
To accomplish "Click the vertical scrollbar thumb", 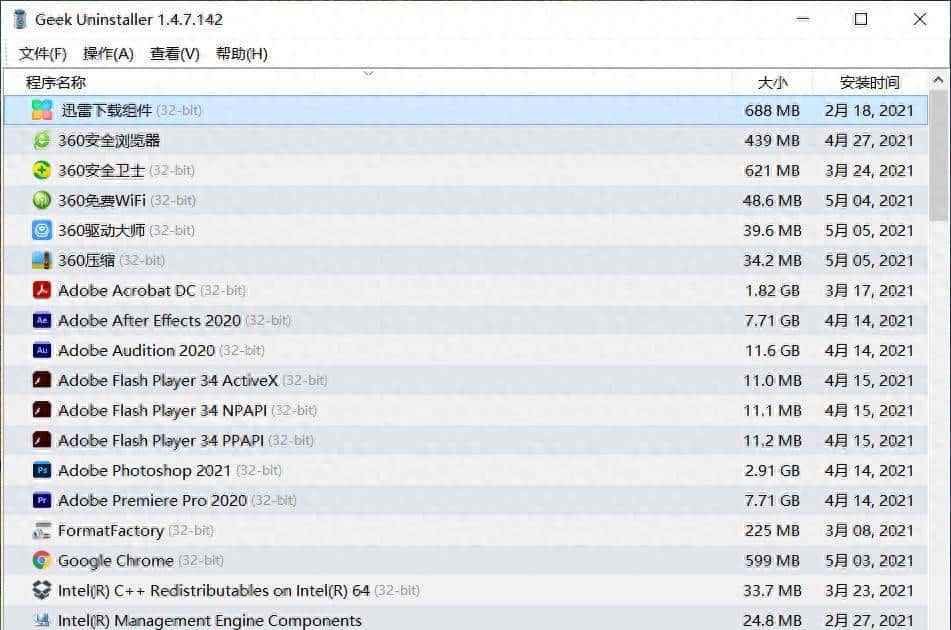I will tap(939, 156).
